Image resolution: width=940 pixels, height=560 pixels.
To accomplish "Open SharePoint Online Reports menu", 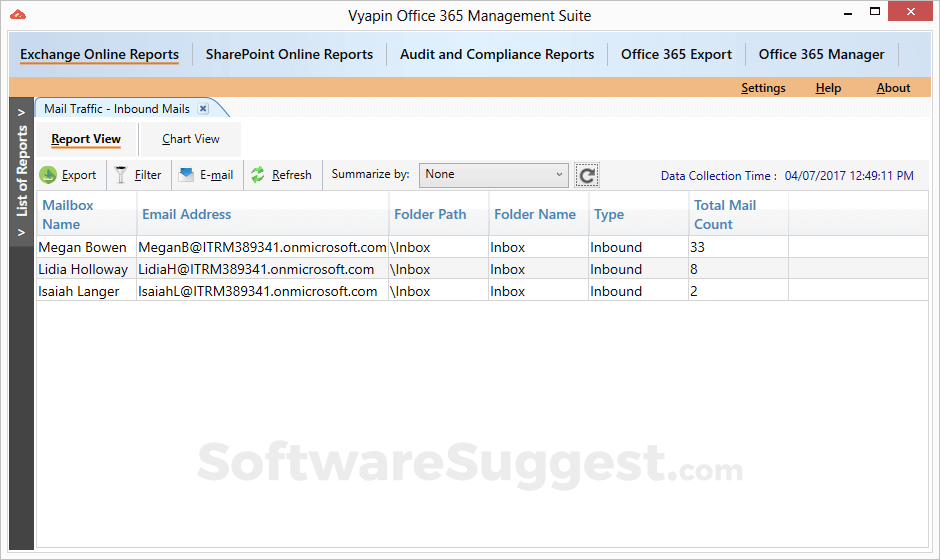I will pos(289,55).
